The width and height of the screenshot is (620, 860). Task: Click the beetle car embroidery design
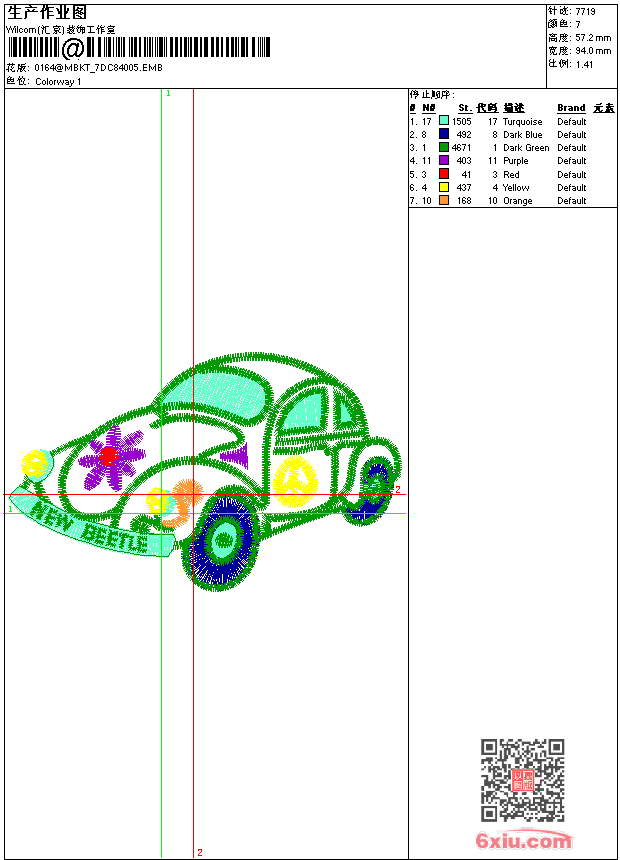pos(207,472)
